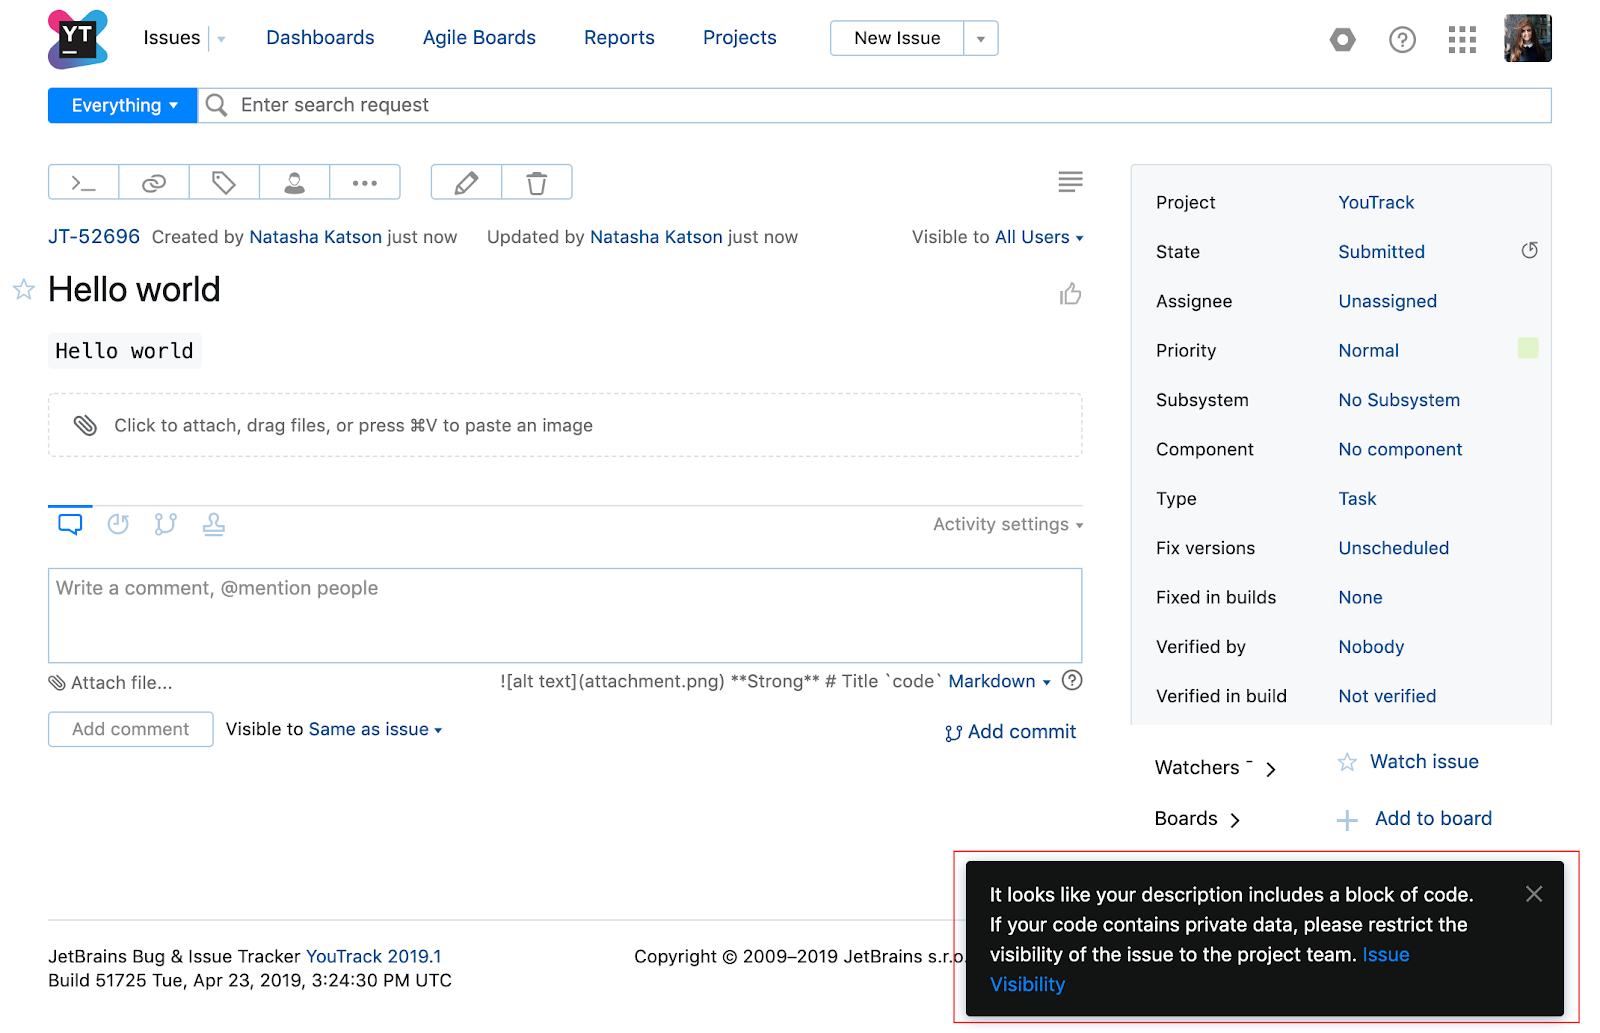The width and height of the screenshot is (1600, 1033).
Task: Click Attach file... link
Action: pyautogui.click(x=110, y=683)
